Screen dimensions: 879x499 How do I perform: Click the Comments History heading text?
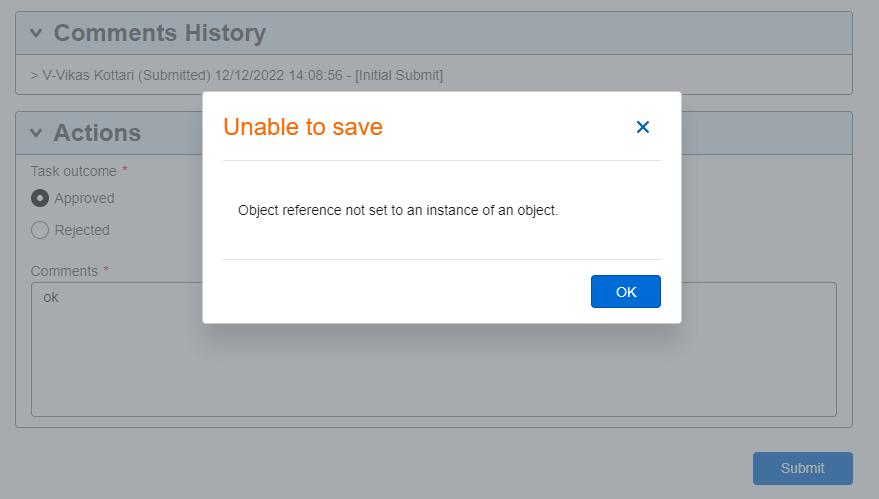tap(160, 33)
